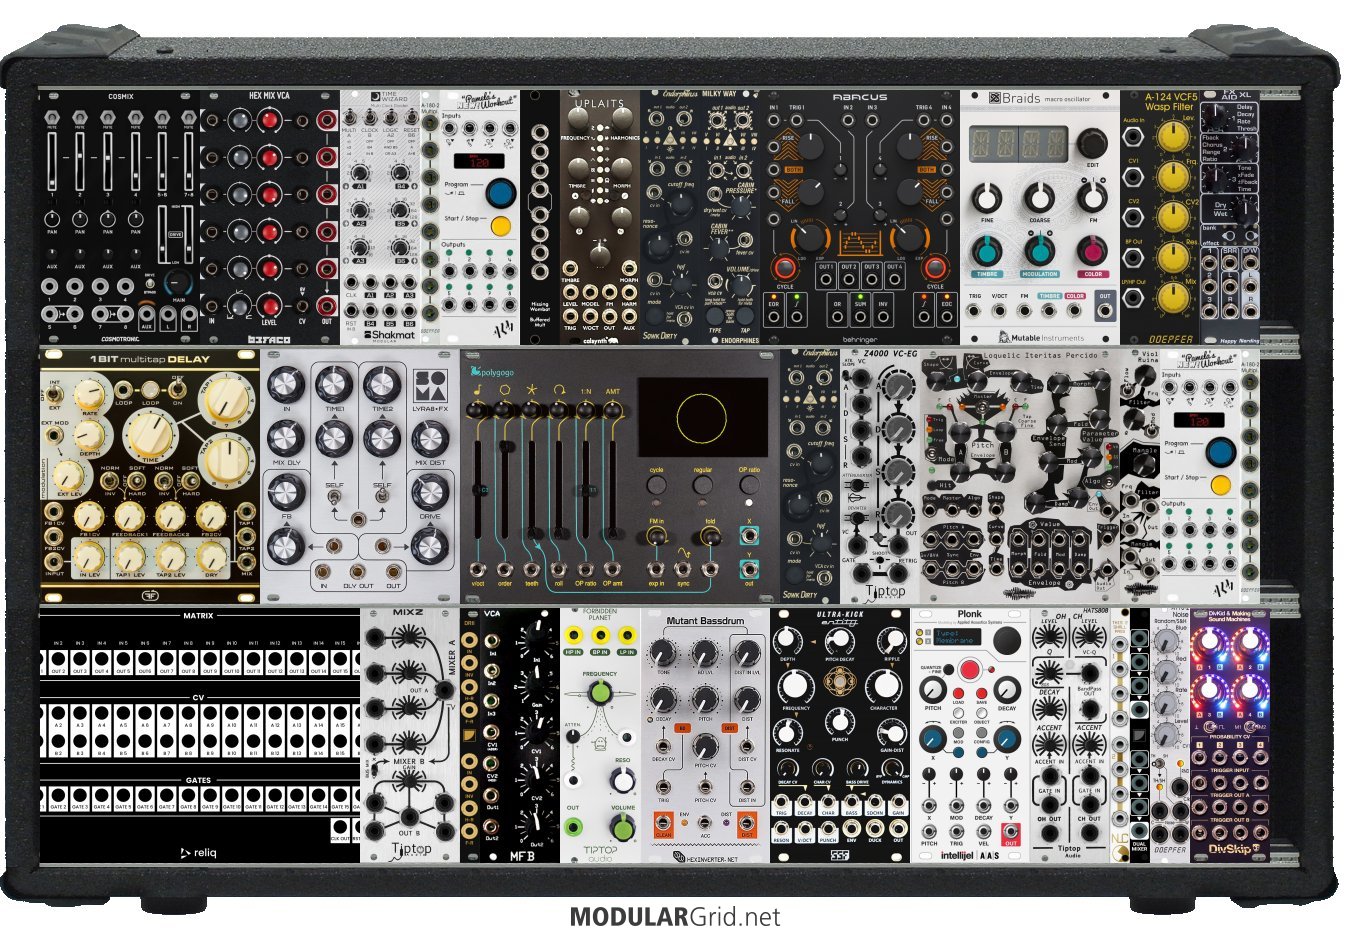This screenshot has height=938, width=1351.
Task: Click the Braids COLOR knob
Action: [1092, 249]
